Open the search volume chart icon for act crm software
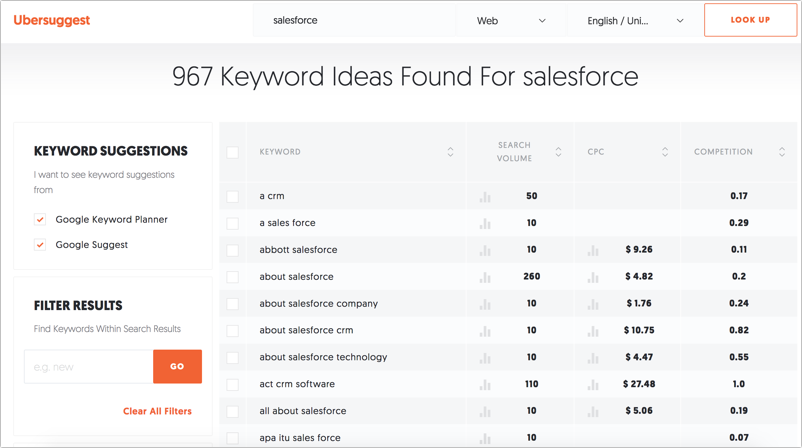The height and width of the screenshot is (448, 802). (485, 385)
